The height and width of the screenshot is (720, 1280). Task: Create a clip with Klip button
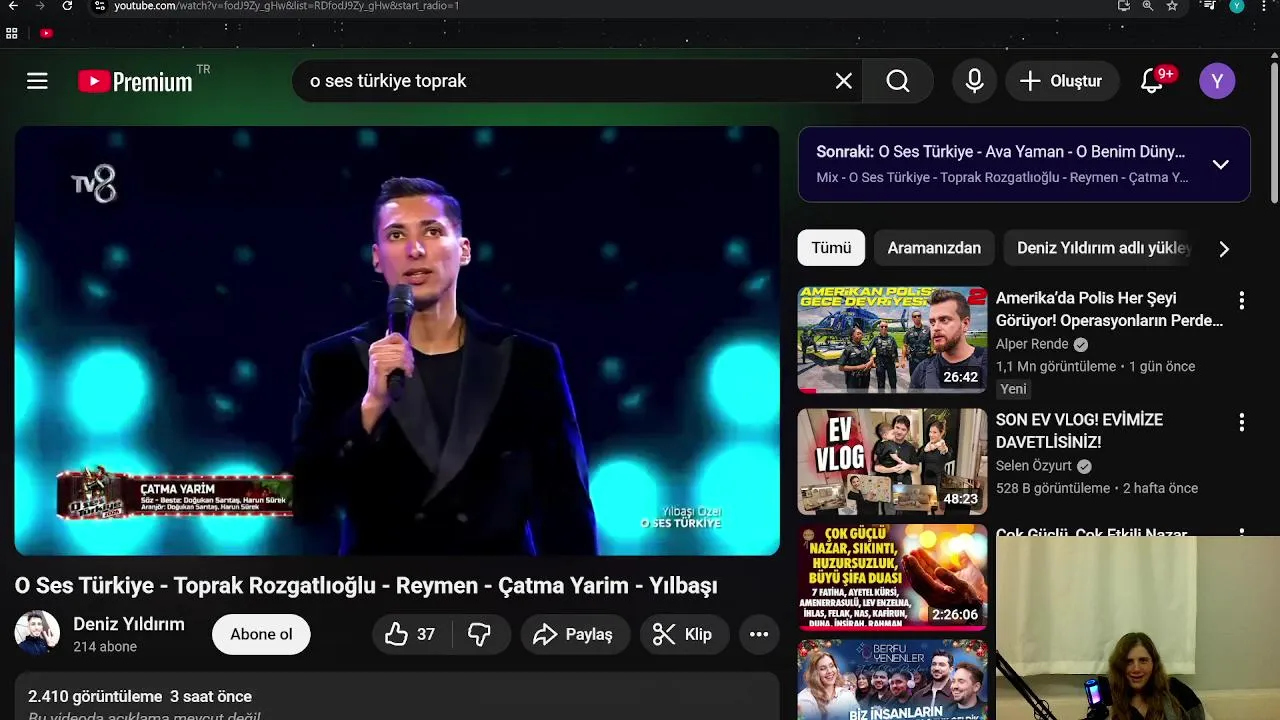click(x=684, y=634)
